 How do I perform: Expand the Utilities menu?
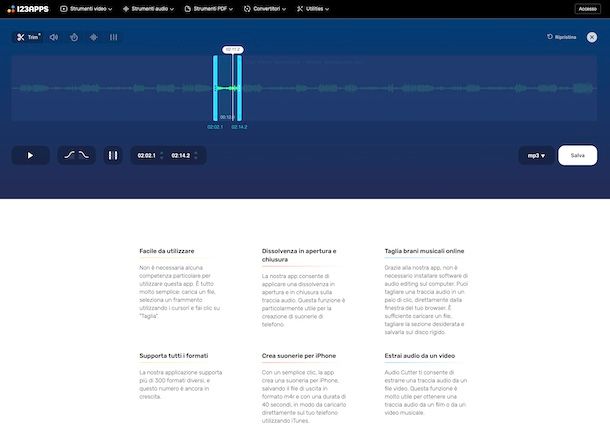313,9
